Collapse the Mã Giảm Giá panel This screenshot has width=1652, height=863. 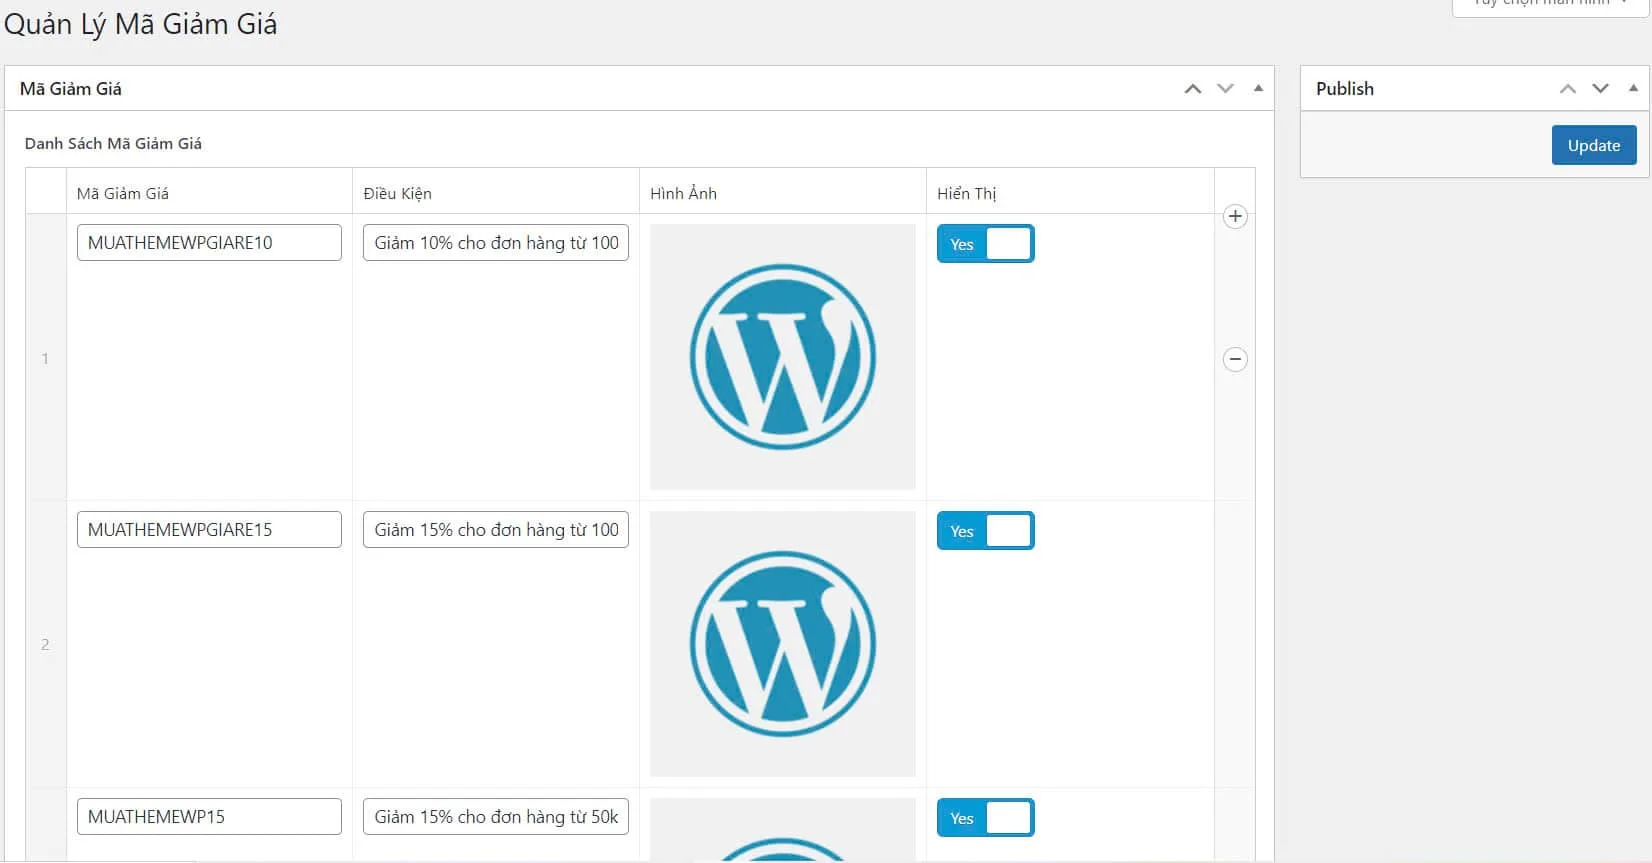(x=1258, y=89)
